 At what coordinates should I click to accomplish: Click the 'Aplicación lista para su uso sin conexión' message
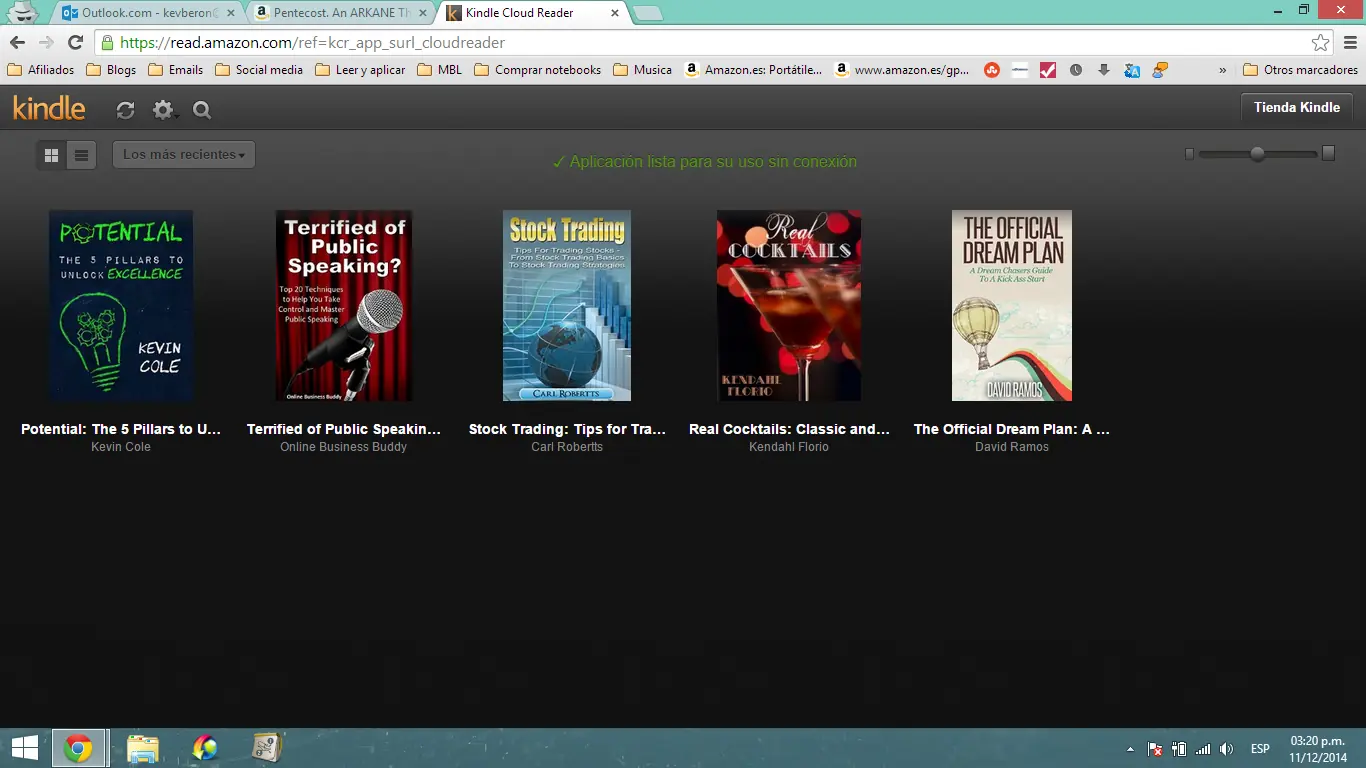click(704, 162)
